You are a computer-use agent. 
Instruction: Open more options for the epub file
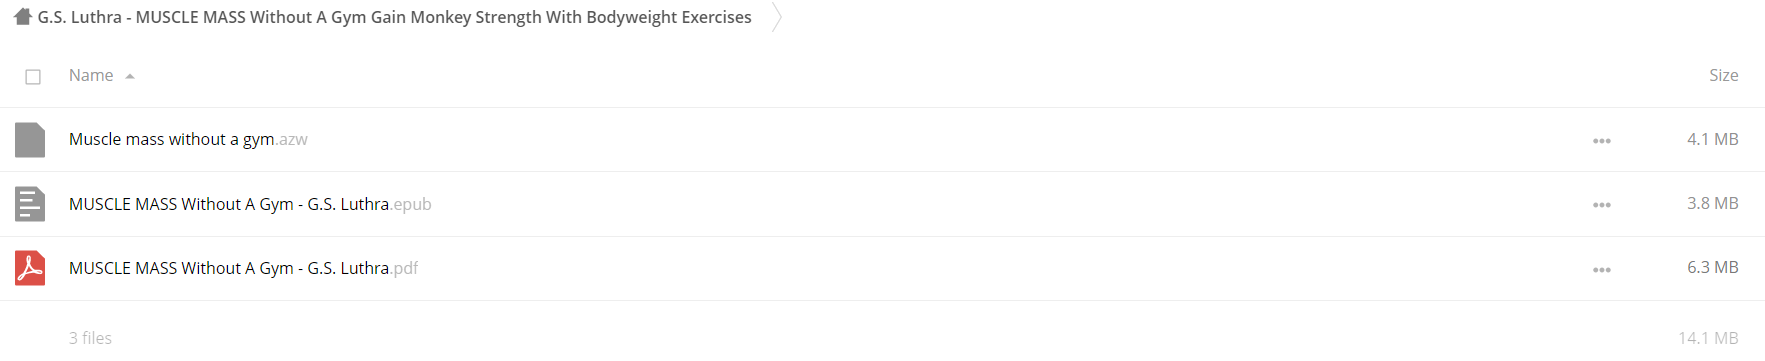[x=1601, y=205]
